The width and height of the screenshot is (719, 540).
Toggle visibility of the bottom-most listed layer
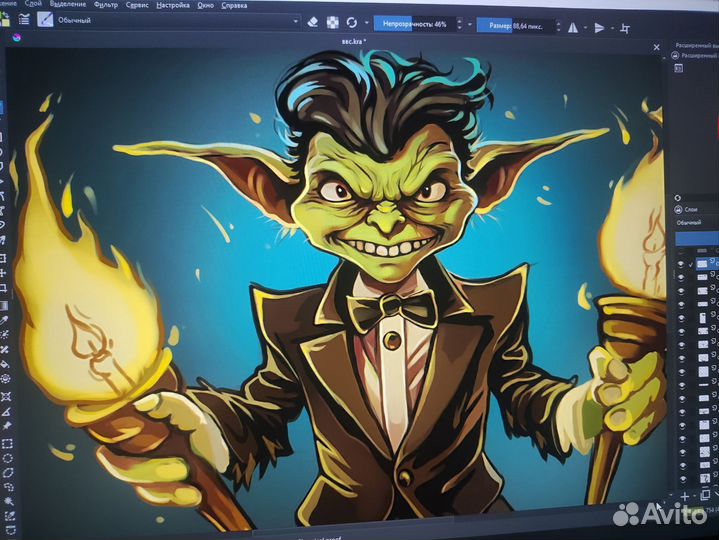tap(683, 479)
